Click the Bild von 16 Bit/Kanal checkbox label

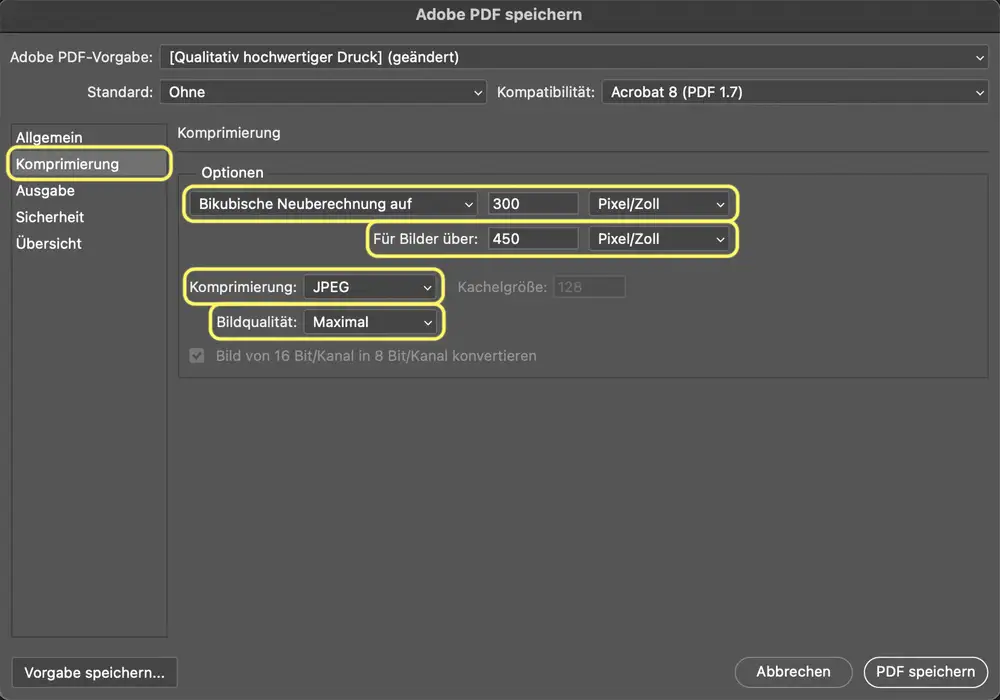coord(376,356)
